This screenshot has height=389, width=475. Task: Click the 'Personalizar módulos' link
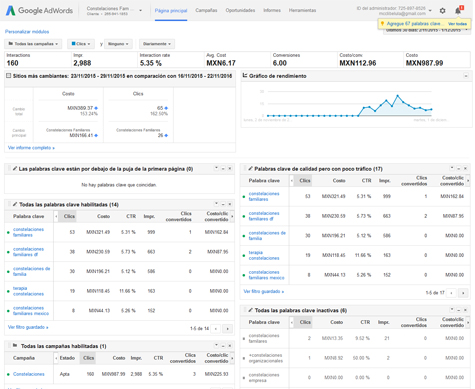[x=27, y=32]
